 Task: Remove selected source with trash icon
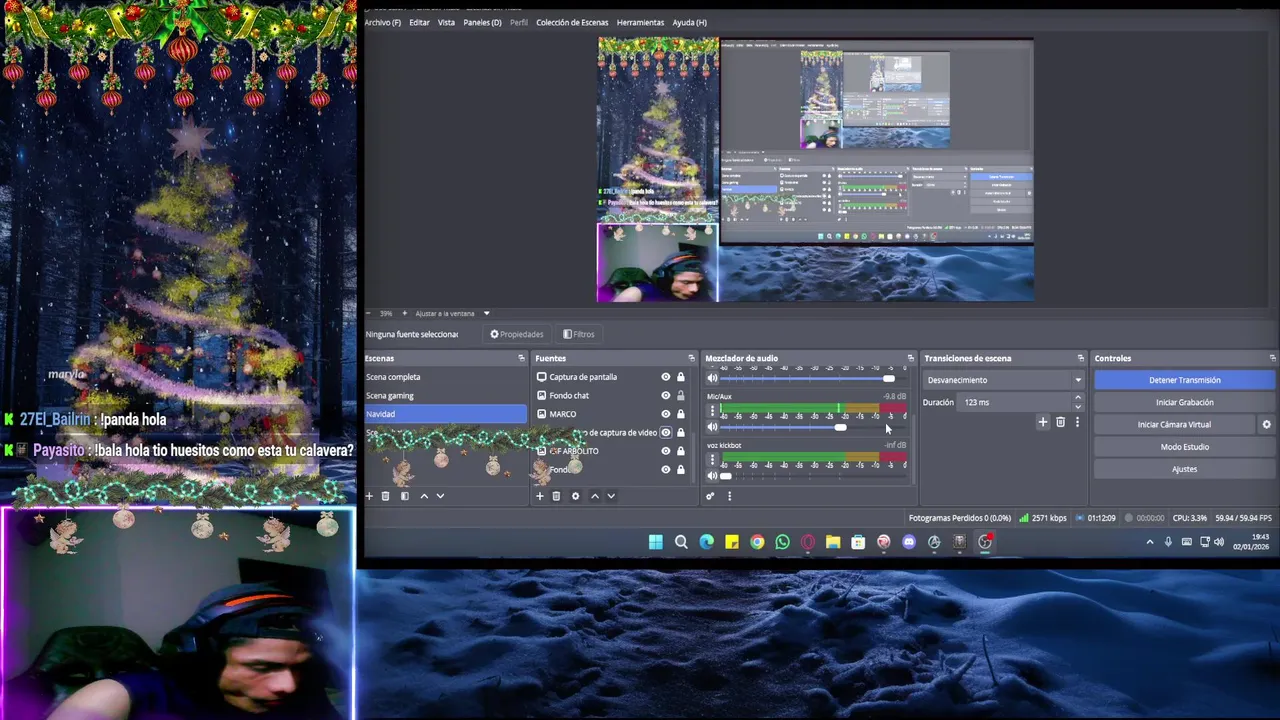click(x=556, y=496)
